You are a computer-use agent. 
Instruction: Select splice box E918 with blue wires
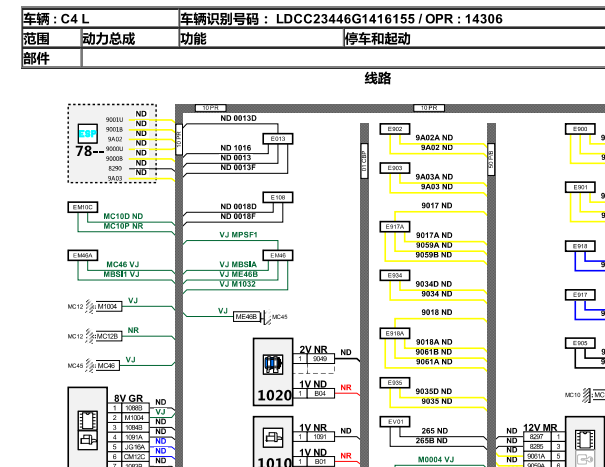[580, 246]
